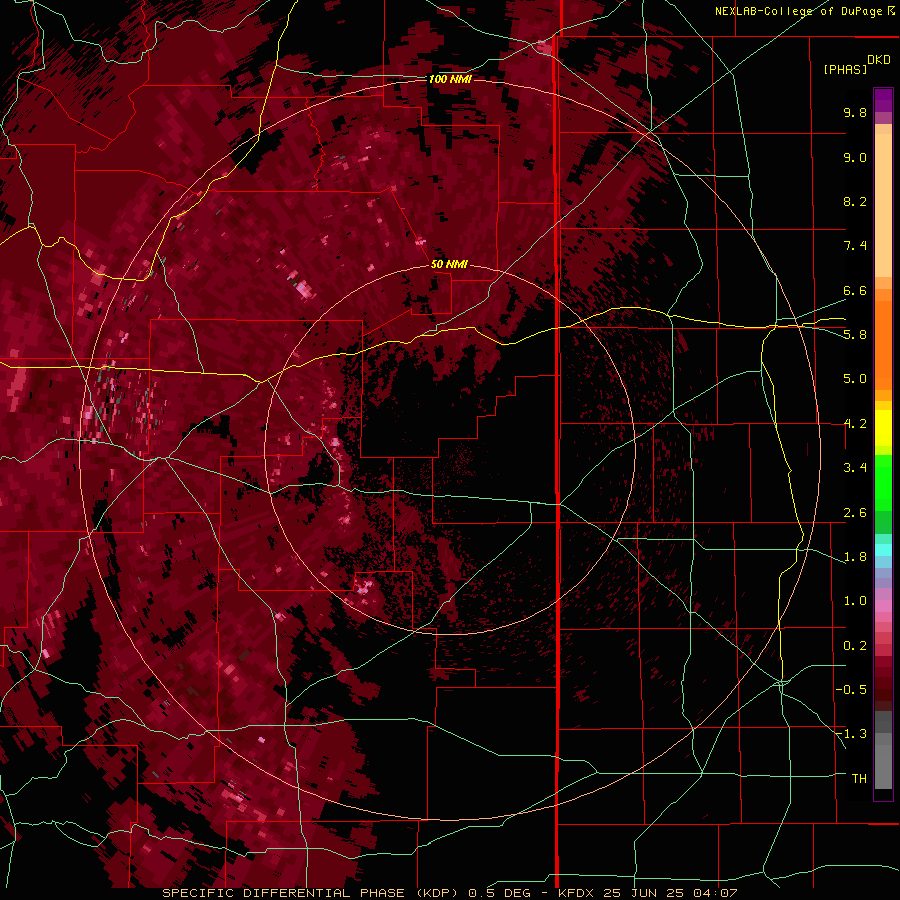Viewport: 900px width, 900px height.
Task: Click the 9.8 value on the color scale
Action: click(855, 112)
